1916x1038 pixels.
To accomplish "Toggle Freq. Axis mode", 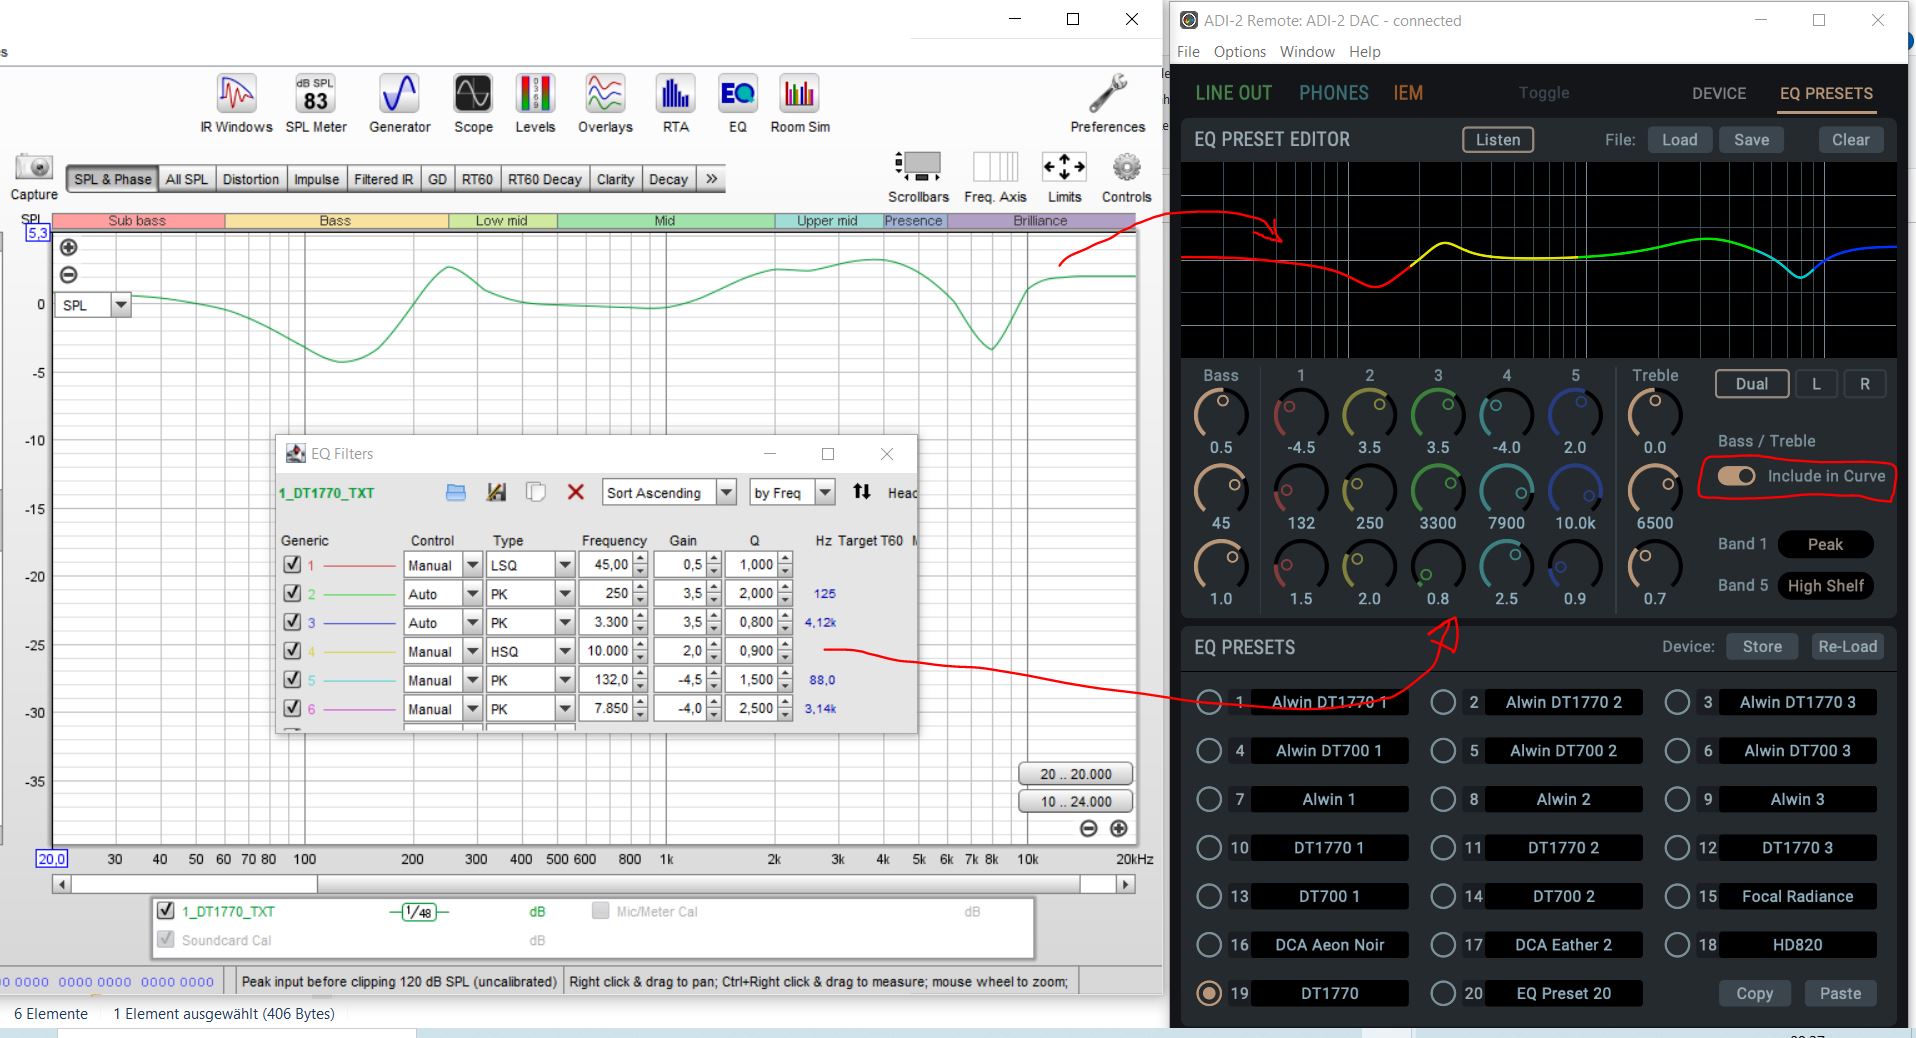I will (995, 177).
